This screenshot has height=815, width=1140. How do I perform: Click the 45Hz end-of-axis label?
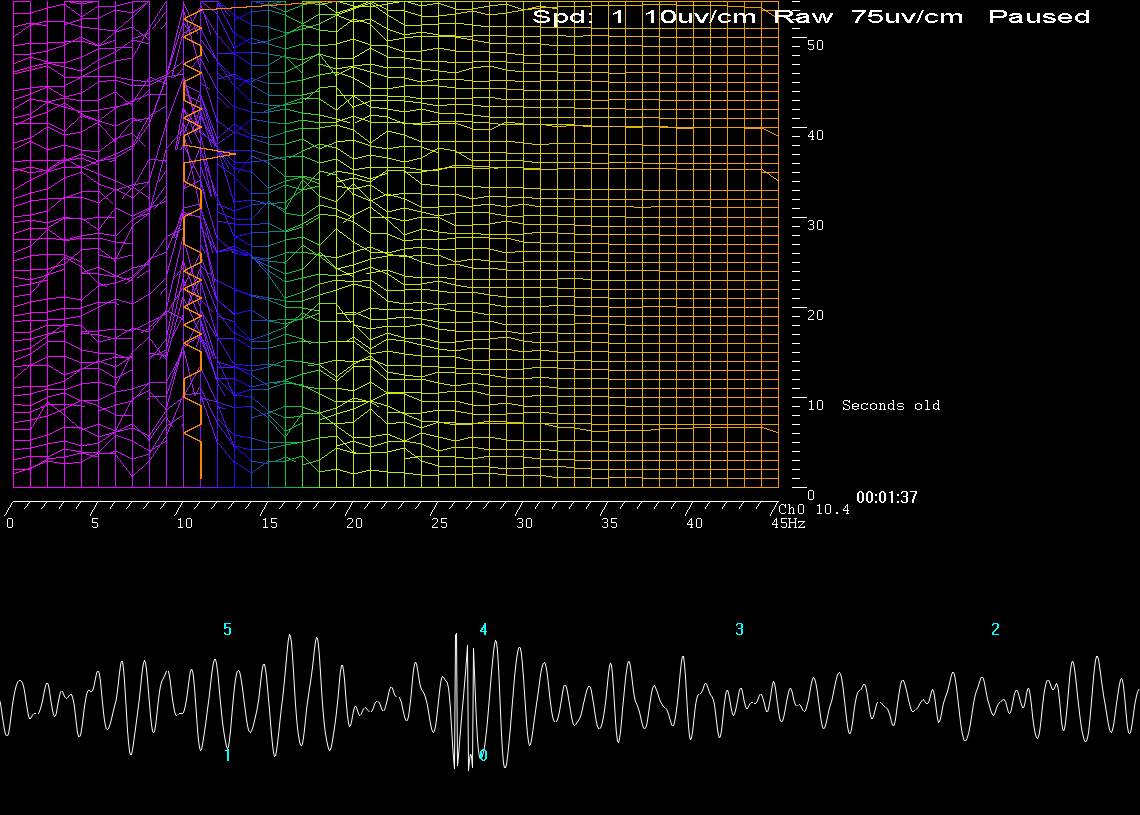pos(787,523)
